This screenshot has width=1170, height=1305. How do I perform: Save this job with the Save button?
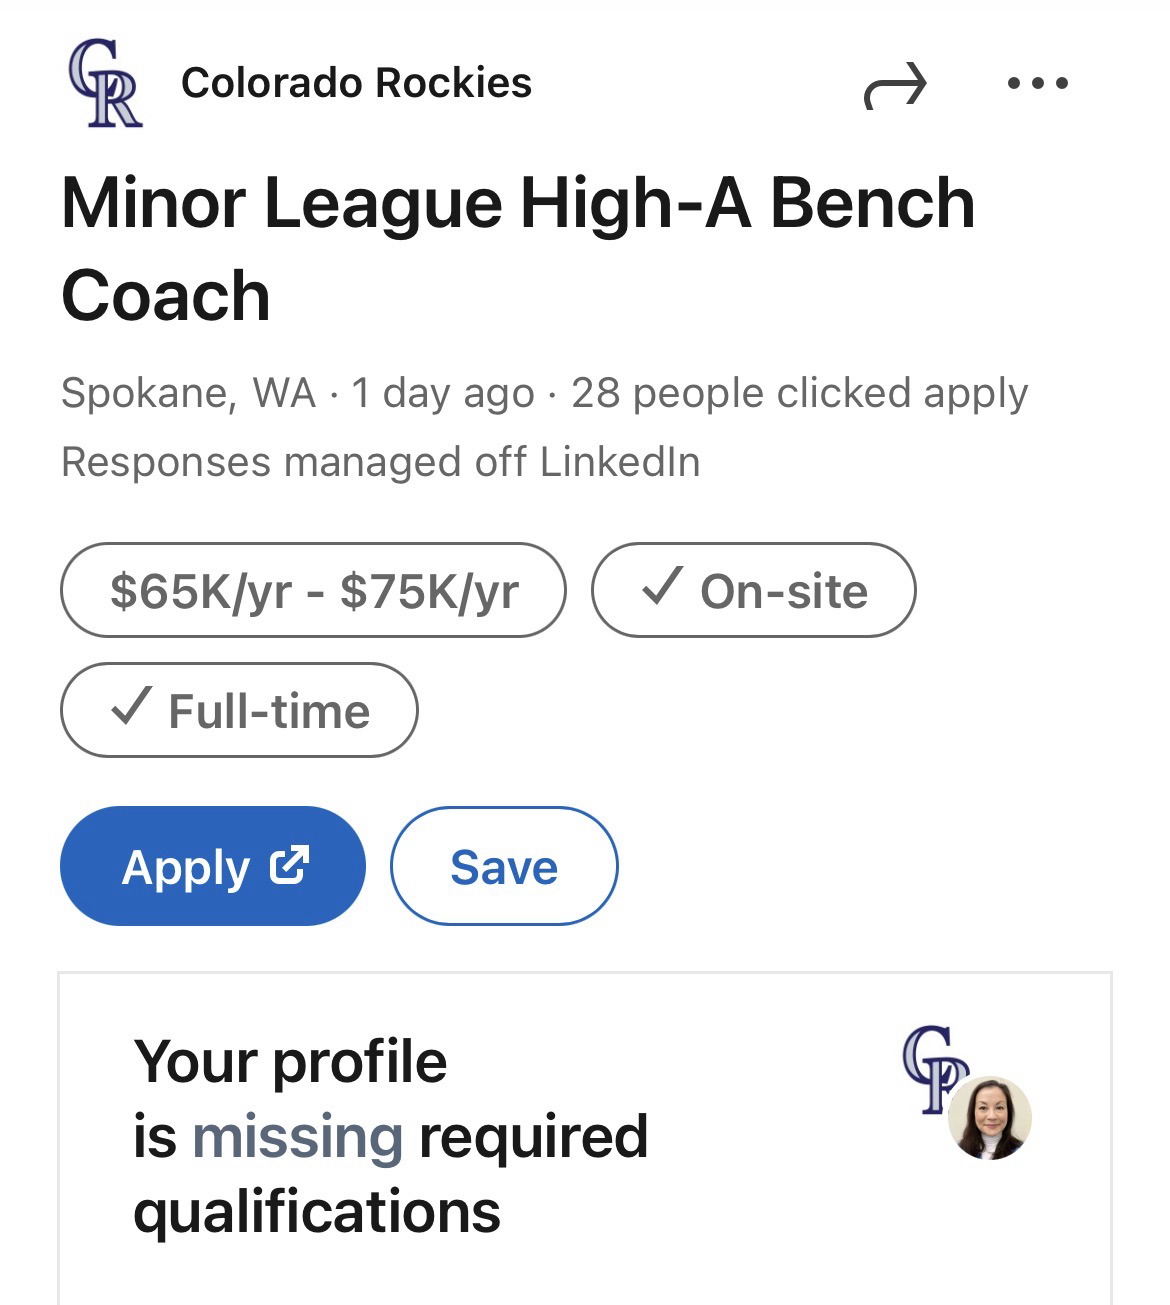(x=504, y=866)
